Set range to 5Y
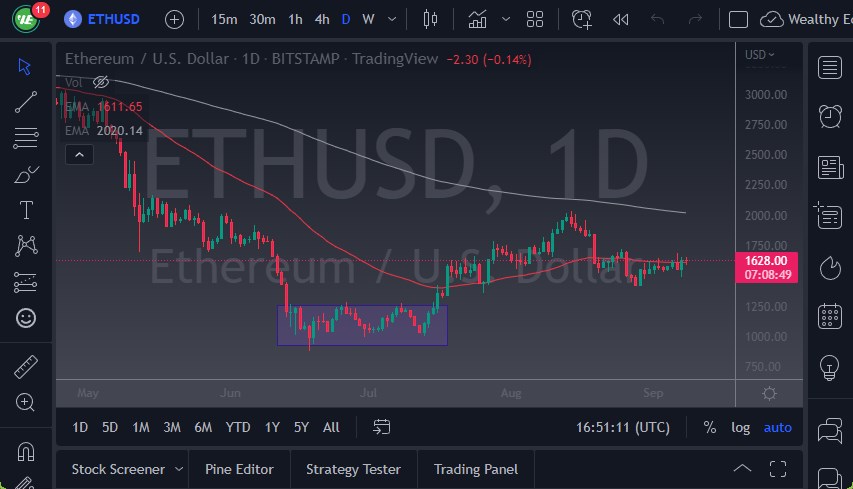Image resolution: width=853 pixels, height=489 pixels. tap(301, 428)
